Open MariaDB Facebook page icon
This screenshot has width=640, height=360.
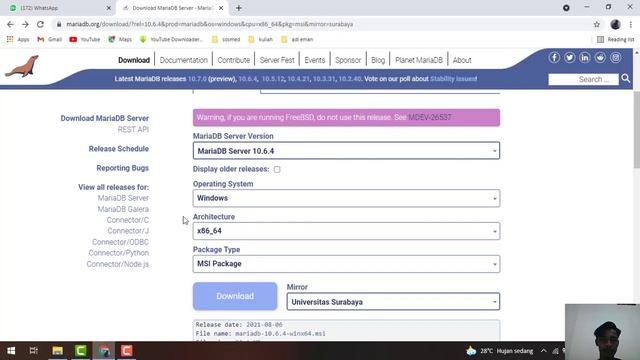554,58
